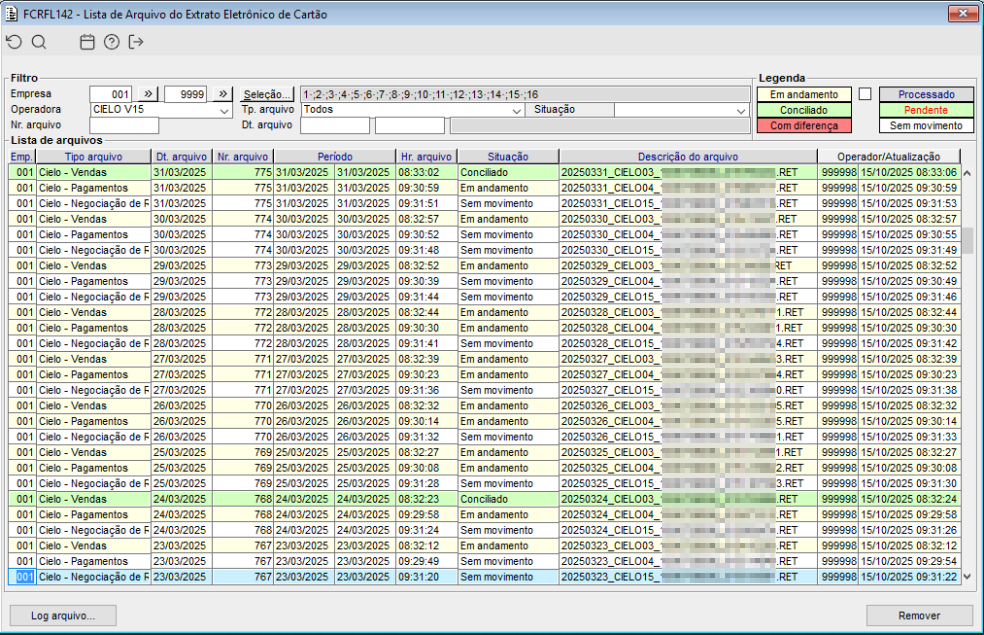Open the calendar icon in toolbar
984x635 pixels.
click(x=87, y=42)
